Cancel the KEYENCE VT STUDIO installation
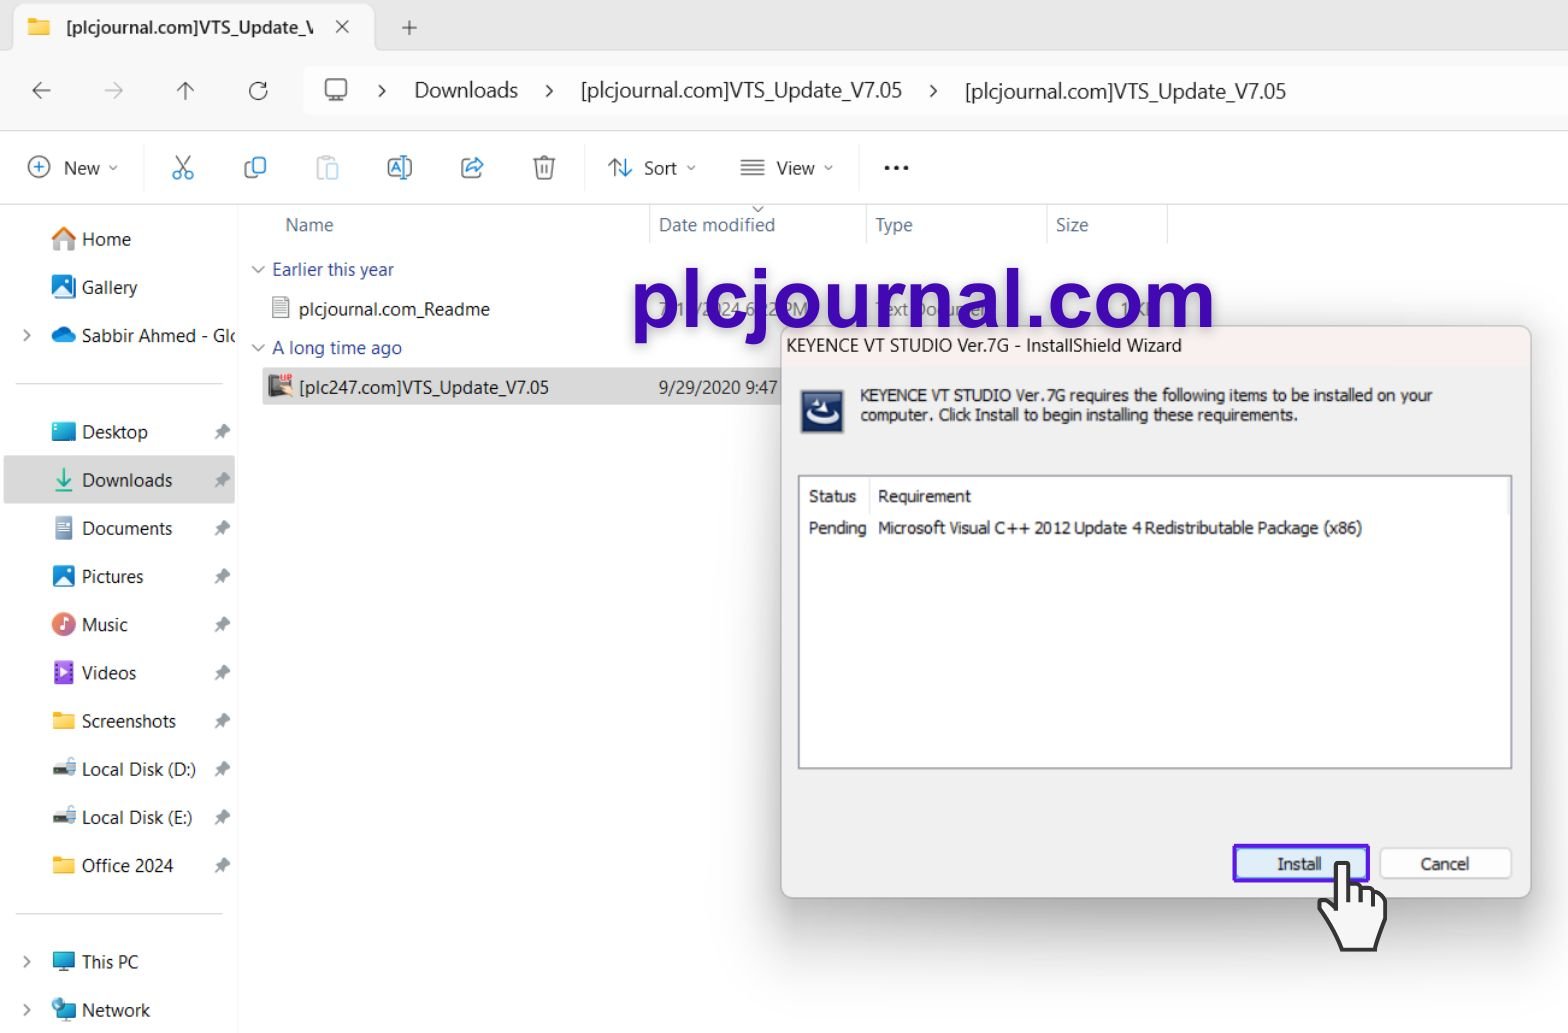1568x1033 pixels. pyautogui.click(x=1444, y=864)
